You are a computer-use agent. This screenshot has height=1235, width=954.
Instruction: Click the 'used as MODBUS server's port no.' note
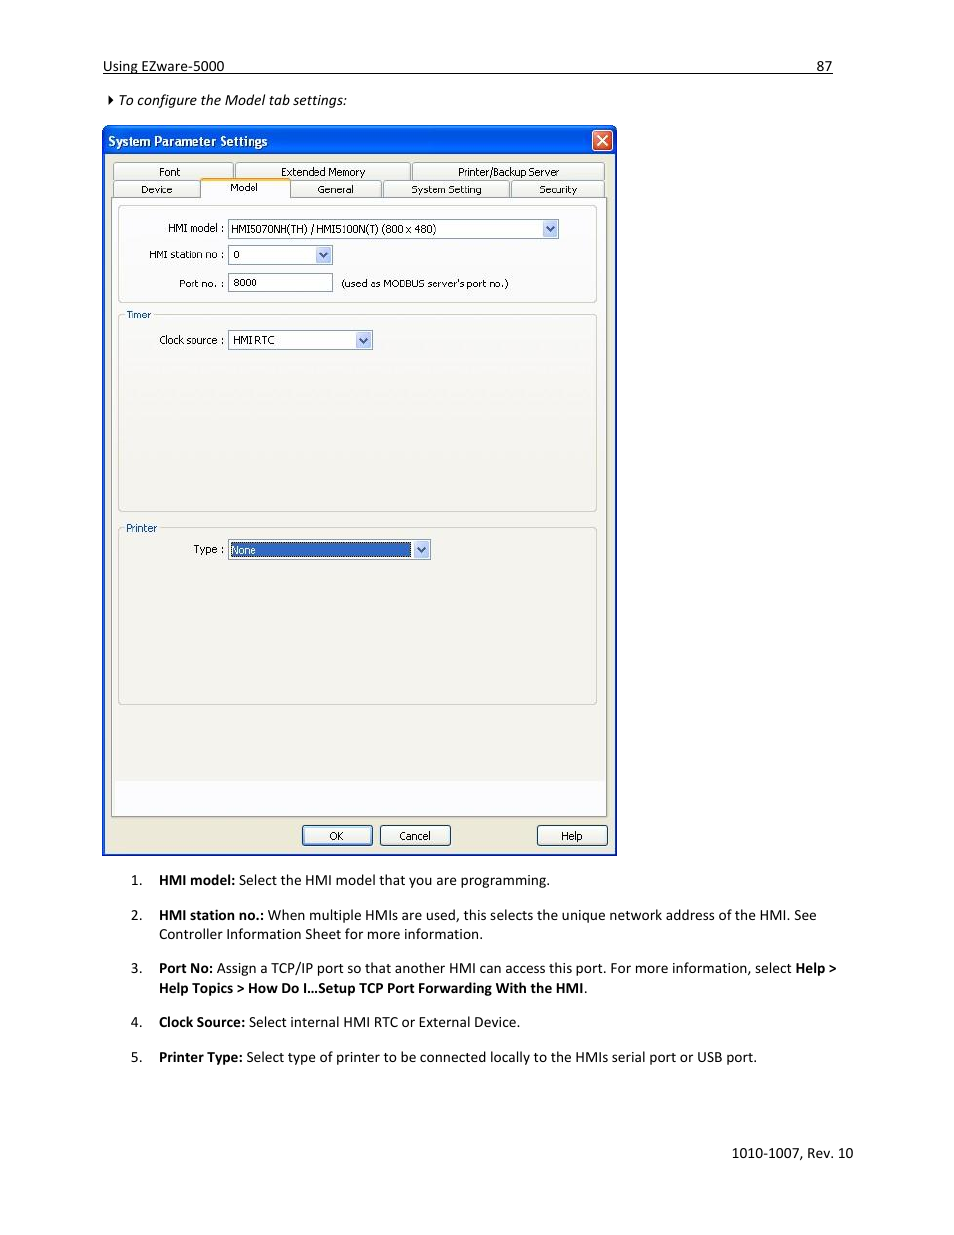425,283
